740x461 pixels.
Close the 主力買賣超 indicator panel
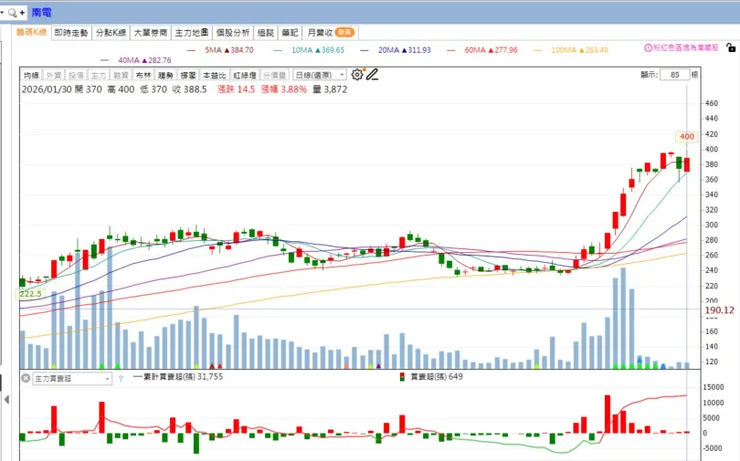(x=26, y=378)
